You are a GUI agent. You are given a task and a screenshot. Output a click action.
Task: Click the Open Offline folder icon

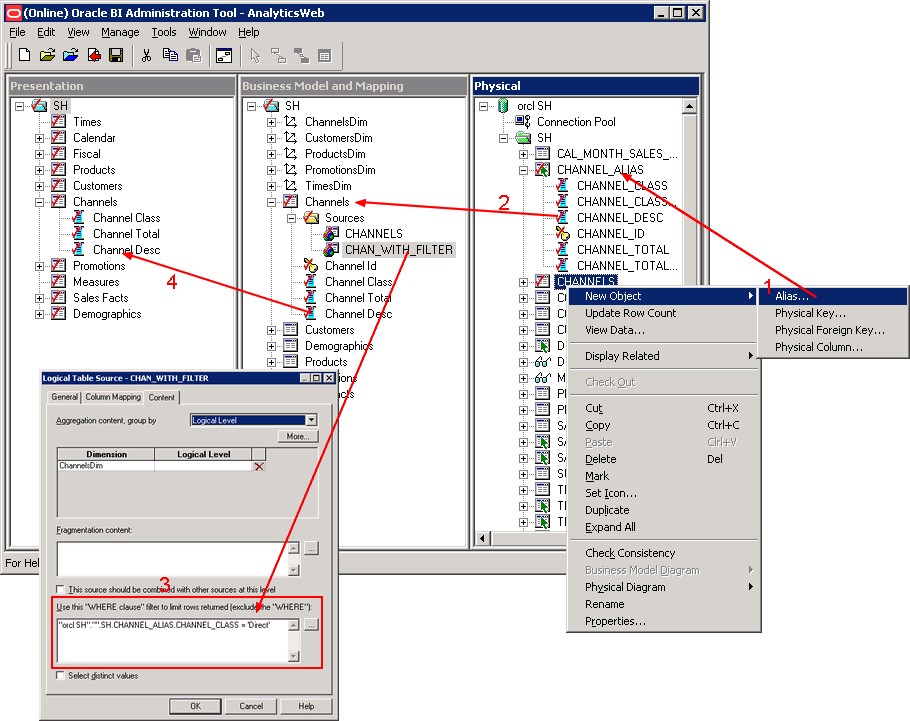(x=48, y=56)
